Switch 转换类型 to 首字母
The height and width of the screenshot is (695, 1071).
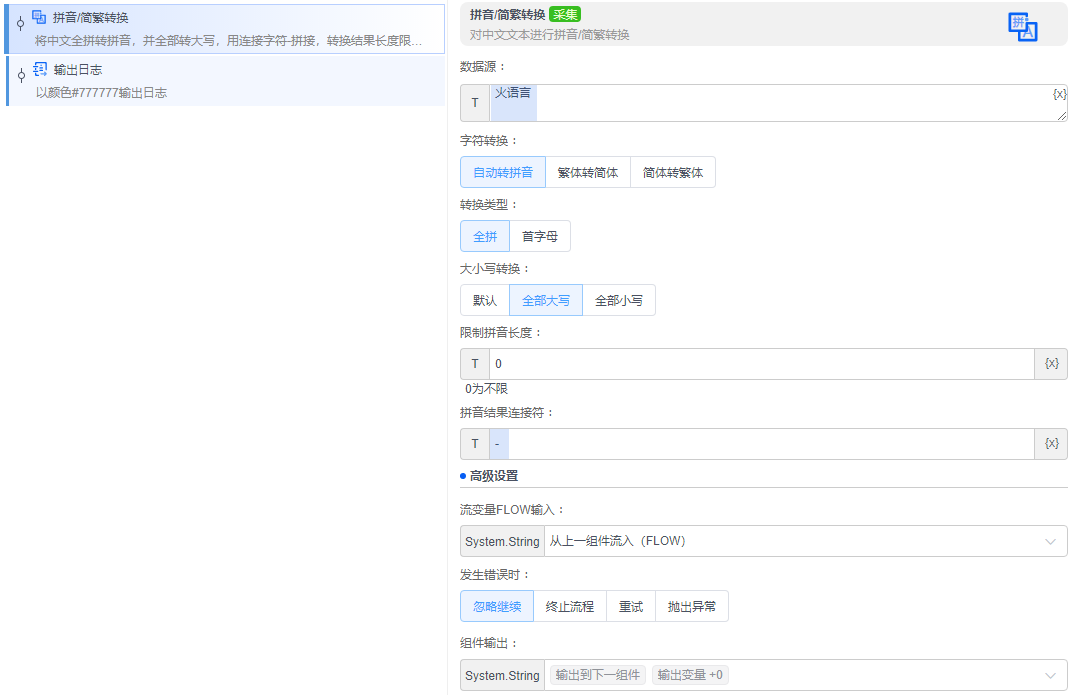pyautogui.click(x=540, y=235)
